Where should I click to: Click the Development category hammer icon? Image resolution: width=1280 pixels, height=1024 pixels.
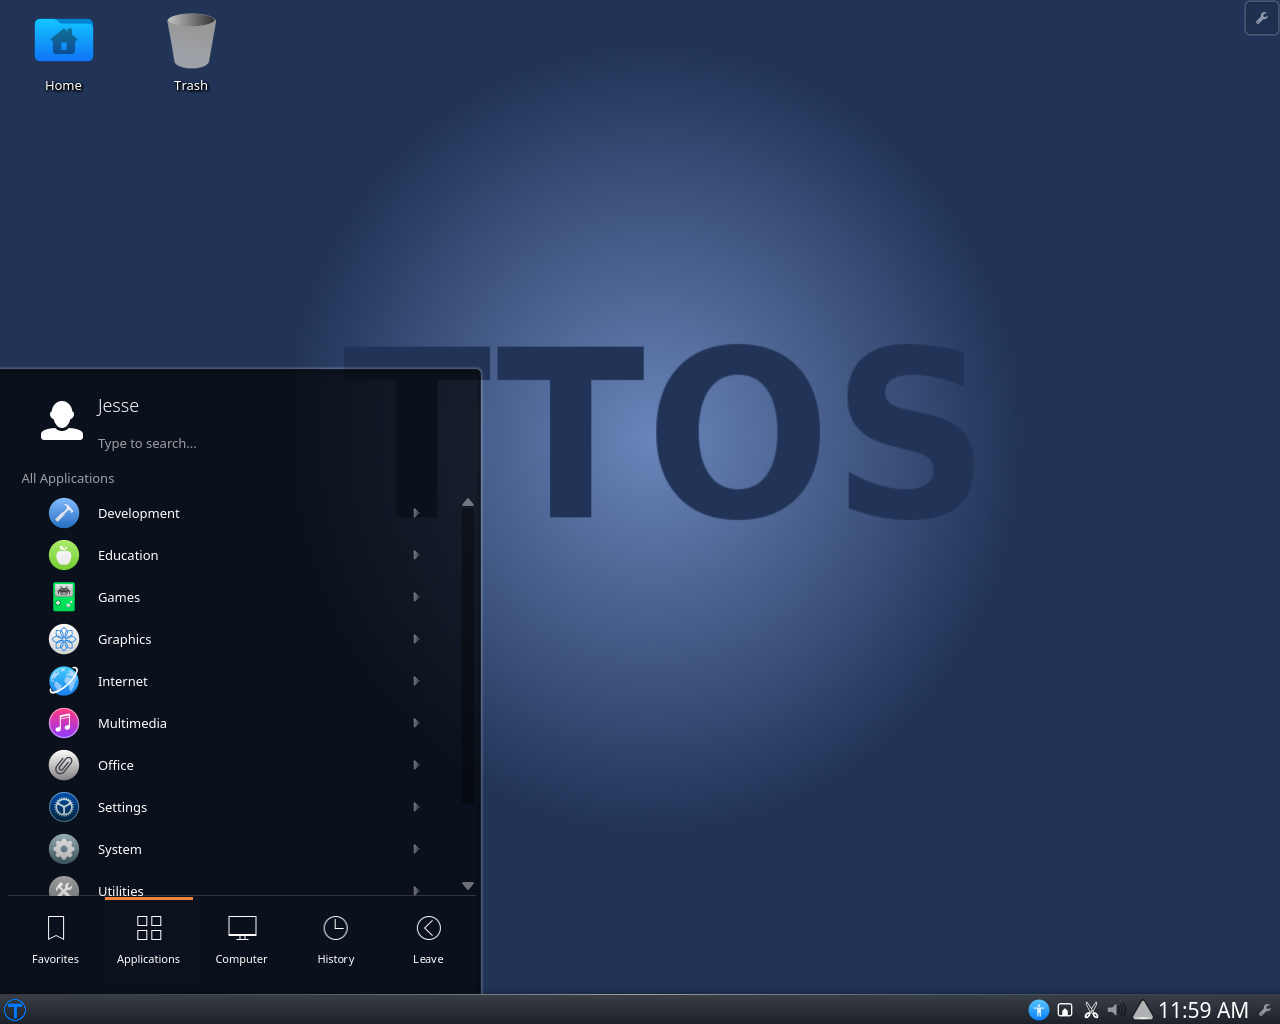point(64,513)
